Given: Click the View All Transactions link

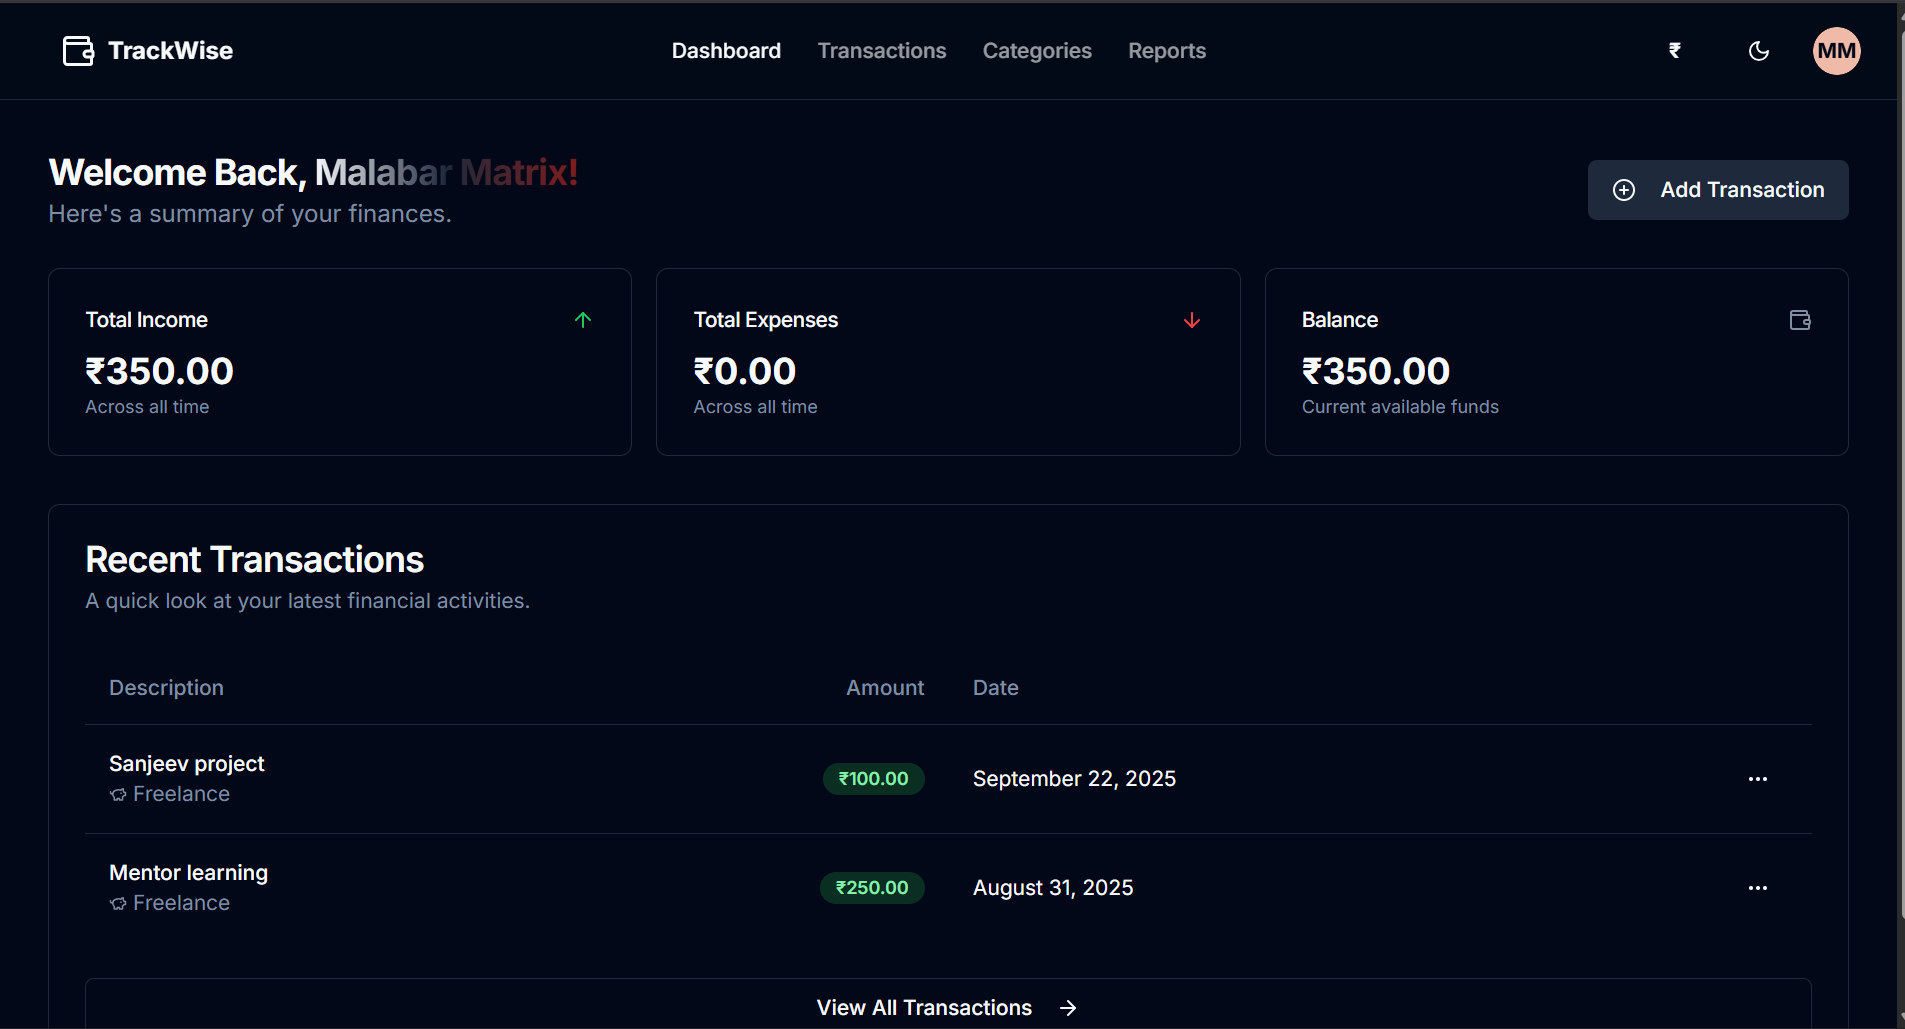Looking at the screenshot, I should [x=923, y=1008].
